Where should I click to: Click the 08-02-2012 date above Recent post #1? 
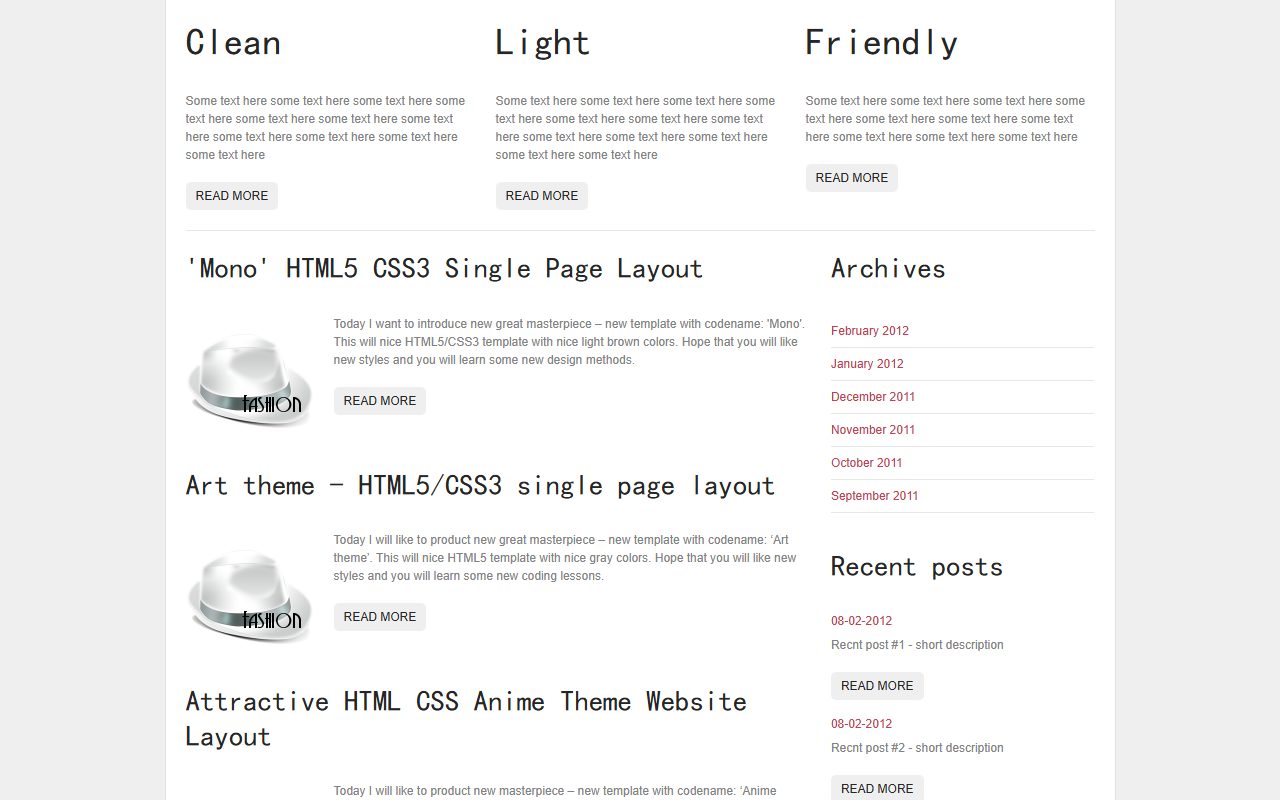[861, 621]
